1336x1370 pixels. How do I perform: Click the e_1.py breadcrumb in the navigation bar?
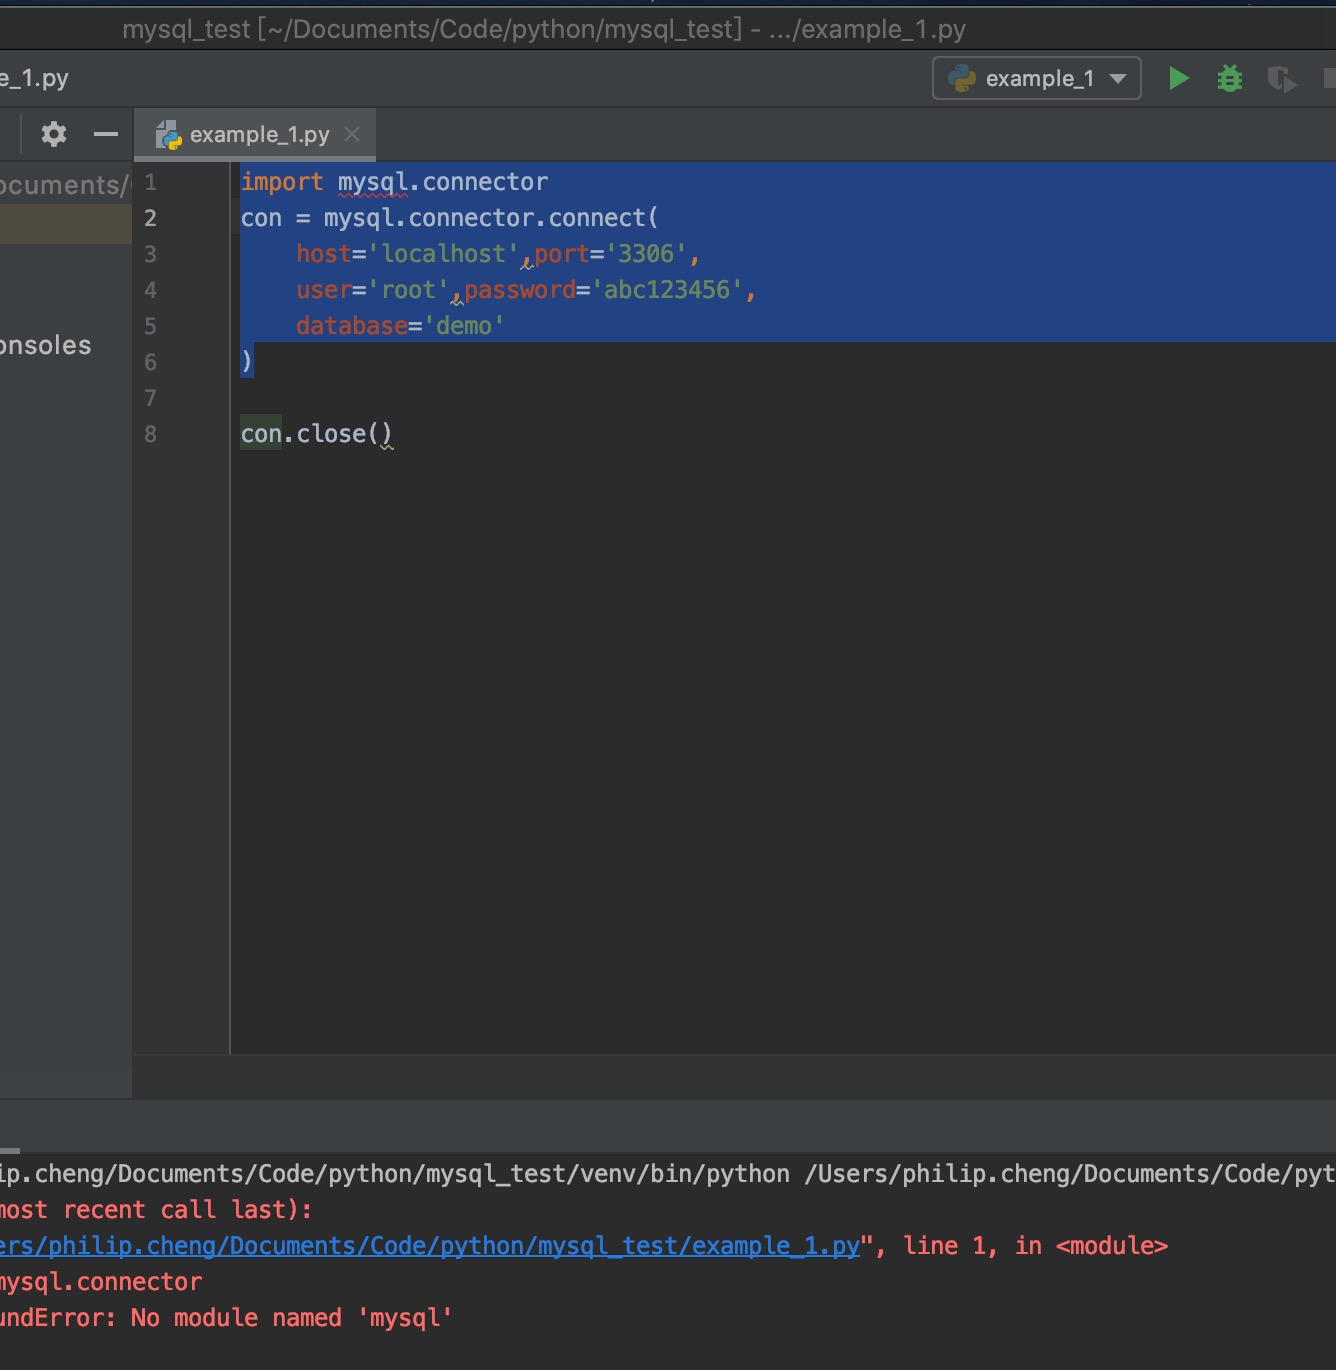(x=34, y=78)
